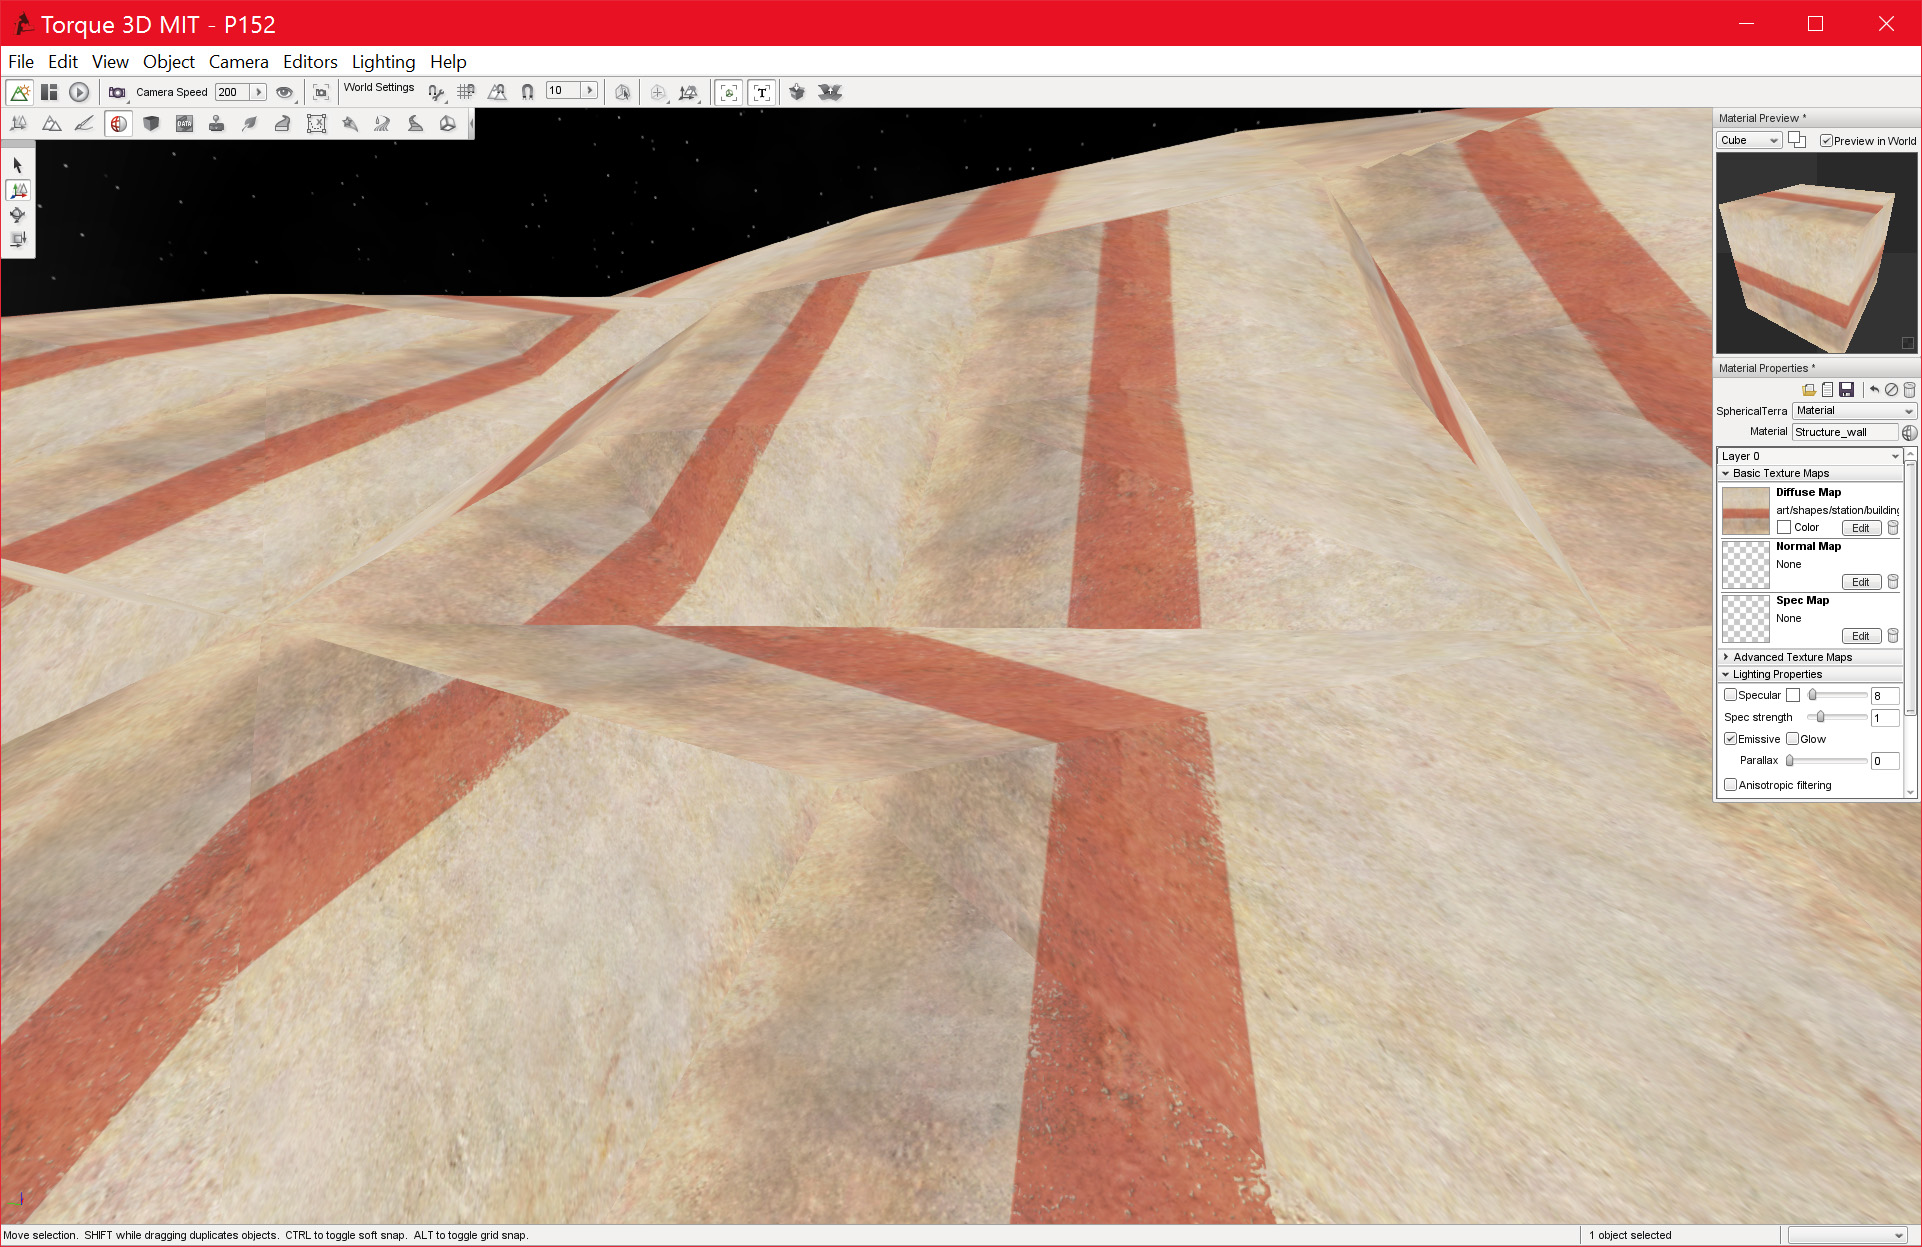Click the object bounding box selection icon

tap(623, 92)
